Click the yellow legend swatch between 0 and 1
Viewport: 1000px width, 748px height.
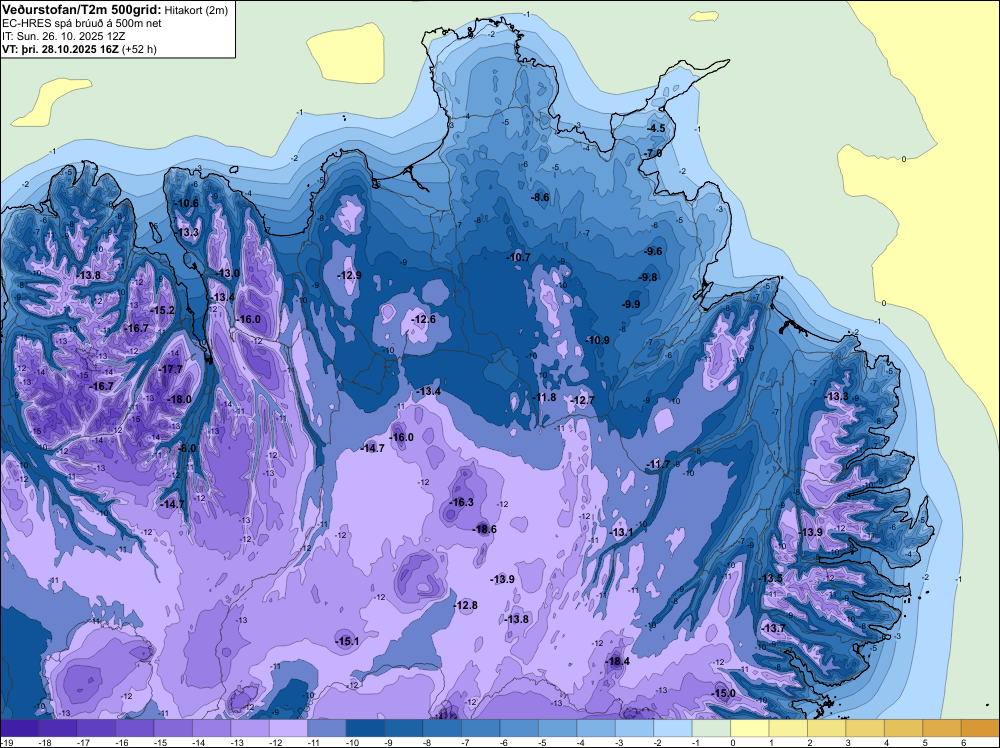pyautogui.click(x=750, y=728)
